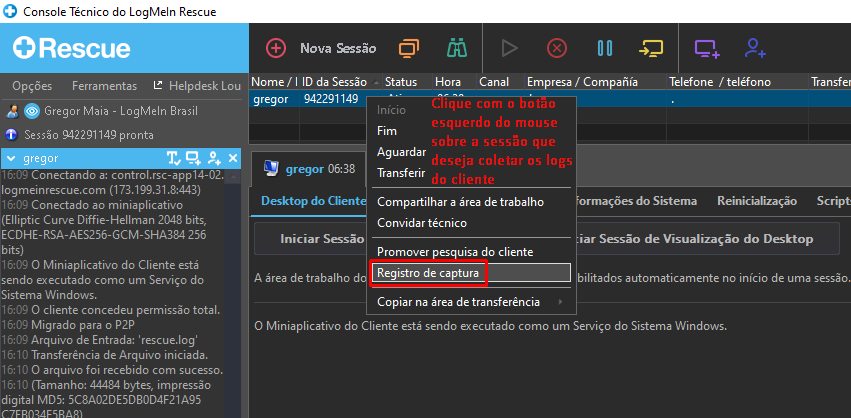Click the orange screens toolbar icon

(409, 48)
